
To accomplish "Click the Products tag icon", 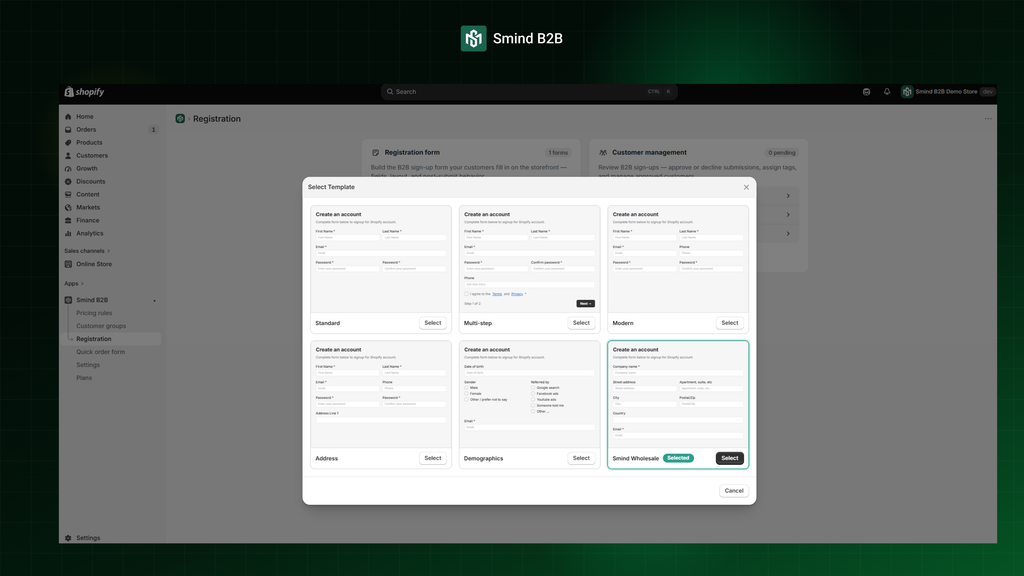I will 68,142.
